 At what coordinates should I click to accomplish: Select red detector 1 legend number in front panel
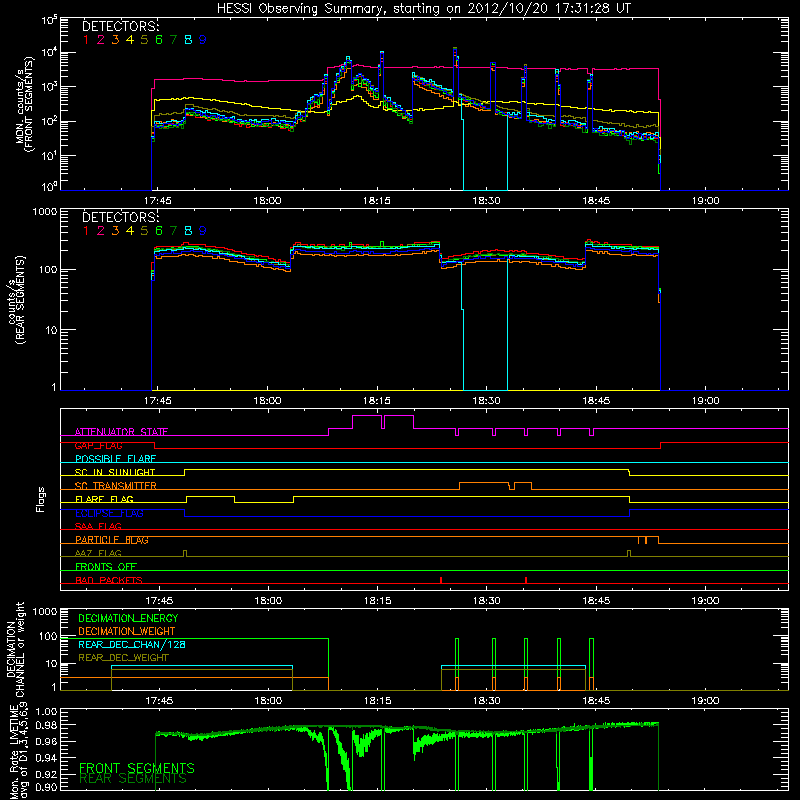(86, 40)
